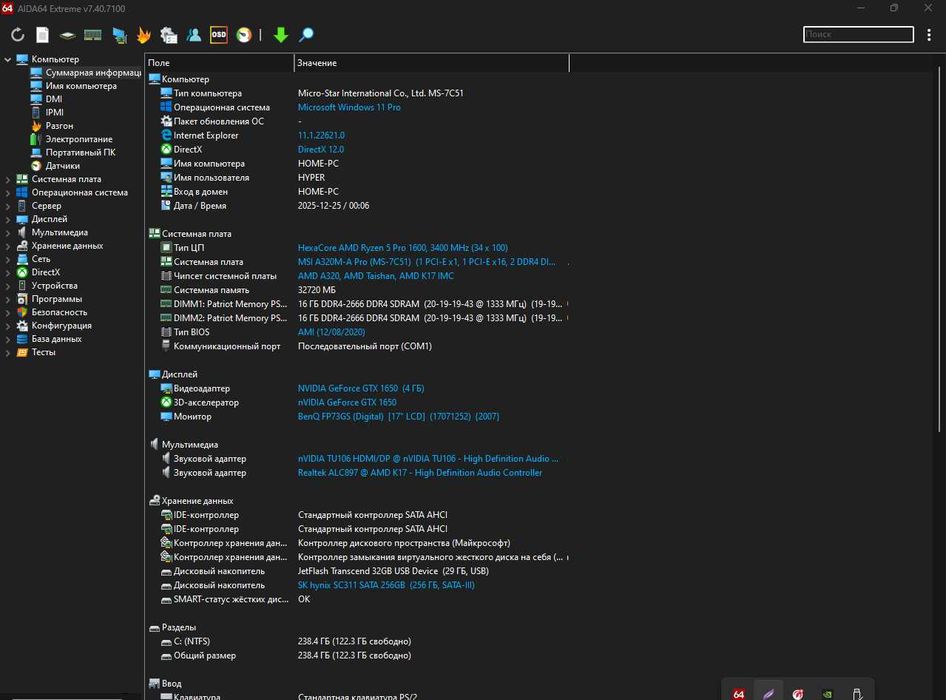This screenshot has height=700, width=946.
Task: Open the BenQ FP73GS monitor link
Action: (x=398, y=416)
